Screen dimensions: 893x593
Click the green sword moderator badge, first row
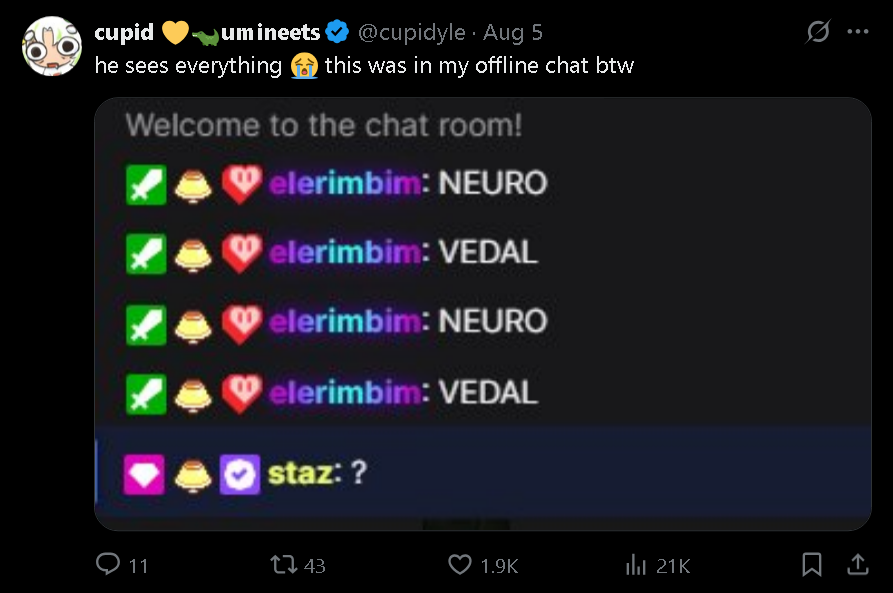click(x=144, y=184)
